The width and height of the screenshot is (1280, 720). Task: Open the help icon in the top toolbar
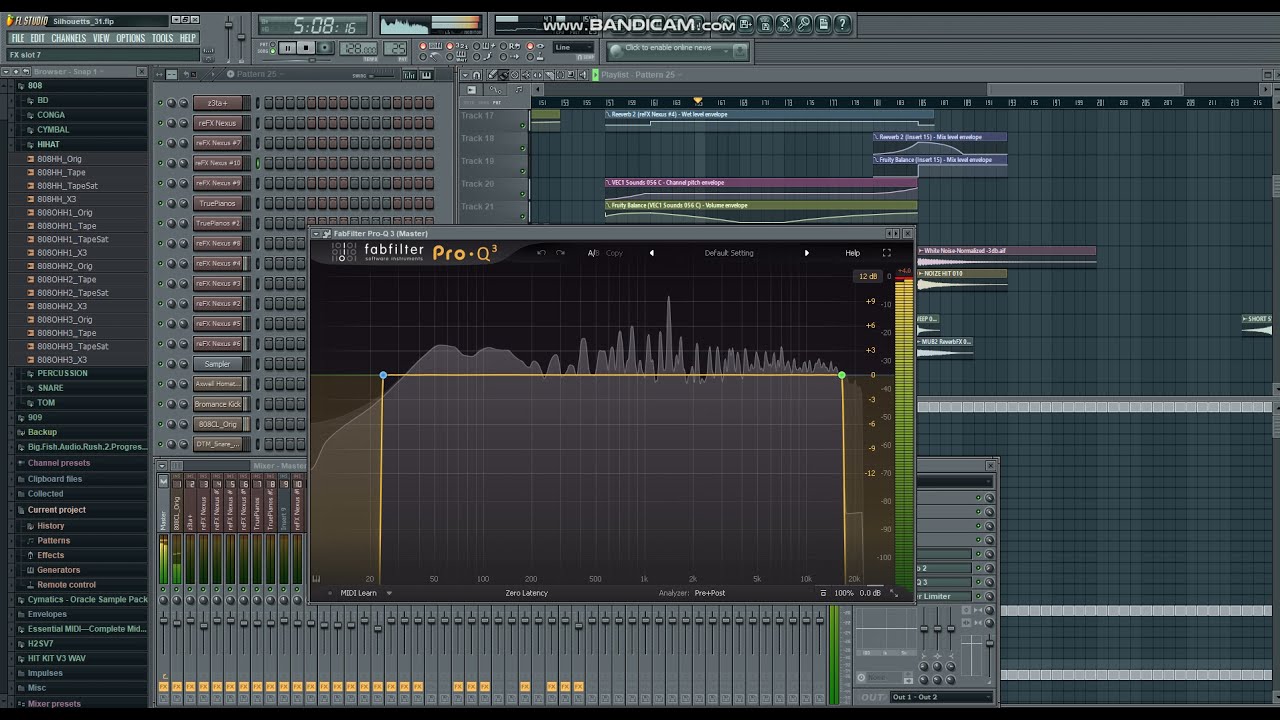click(843, 24)
